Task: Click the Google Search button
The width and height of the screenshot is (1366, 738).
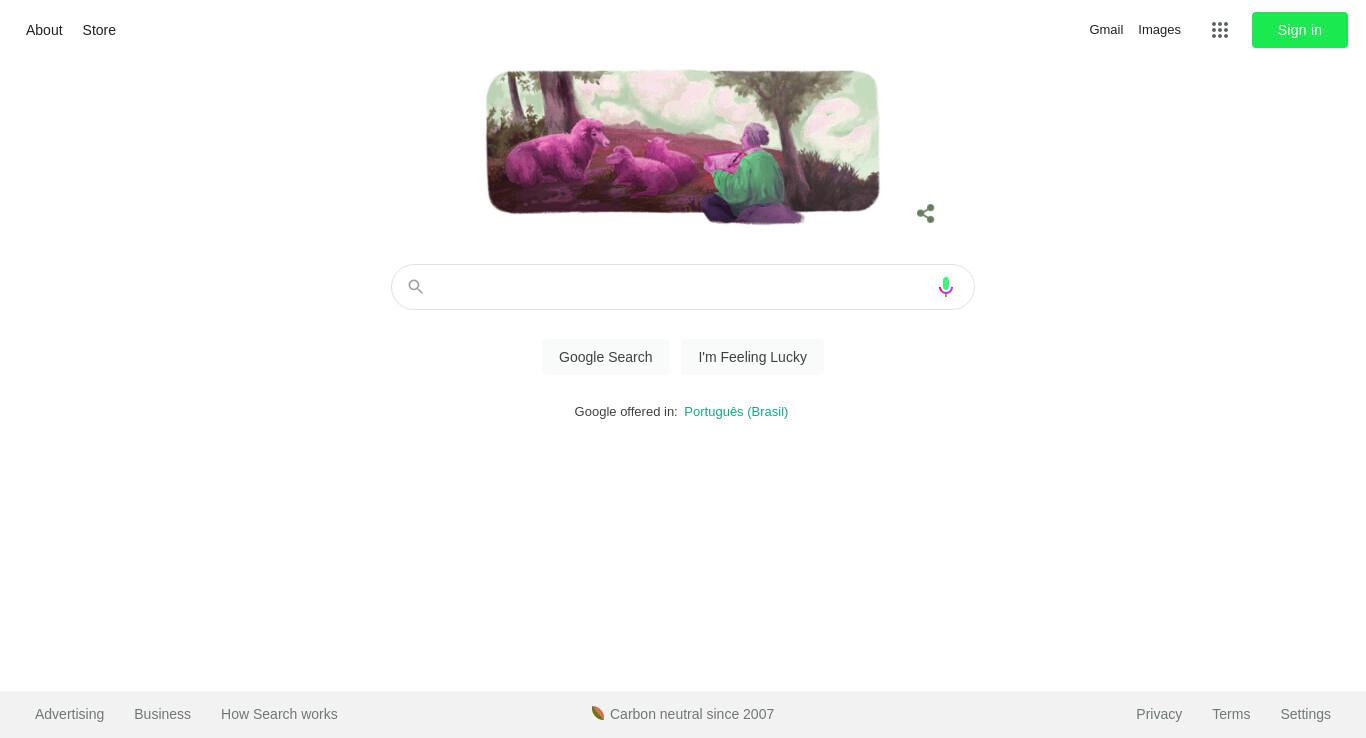Action: 605,357
